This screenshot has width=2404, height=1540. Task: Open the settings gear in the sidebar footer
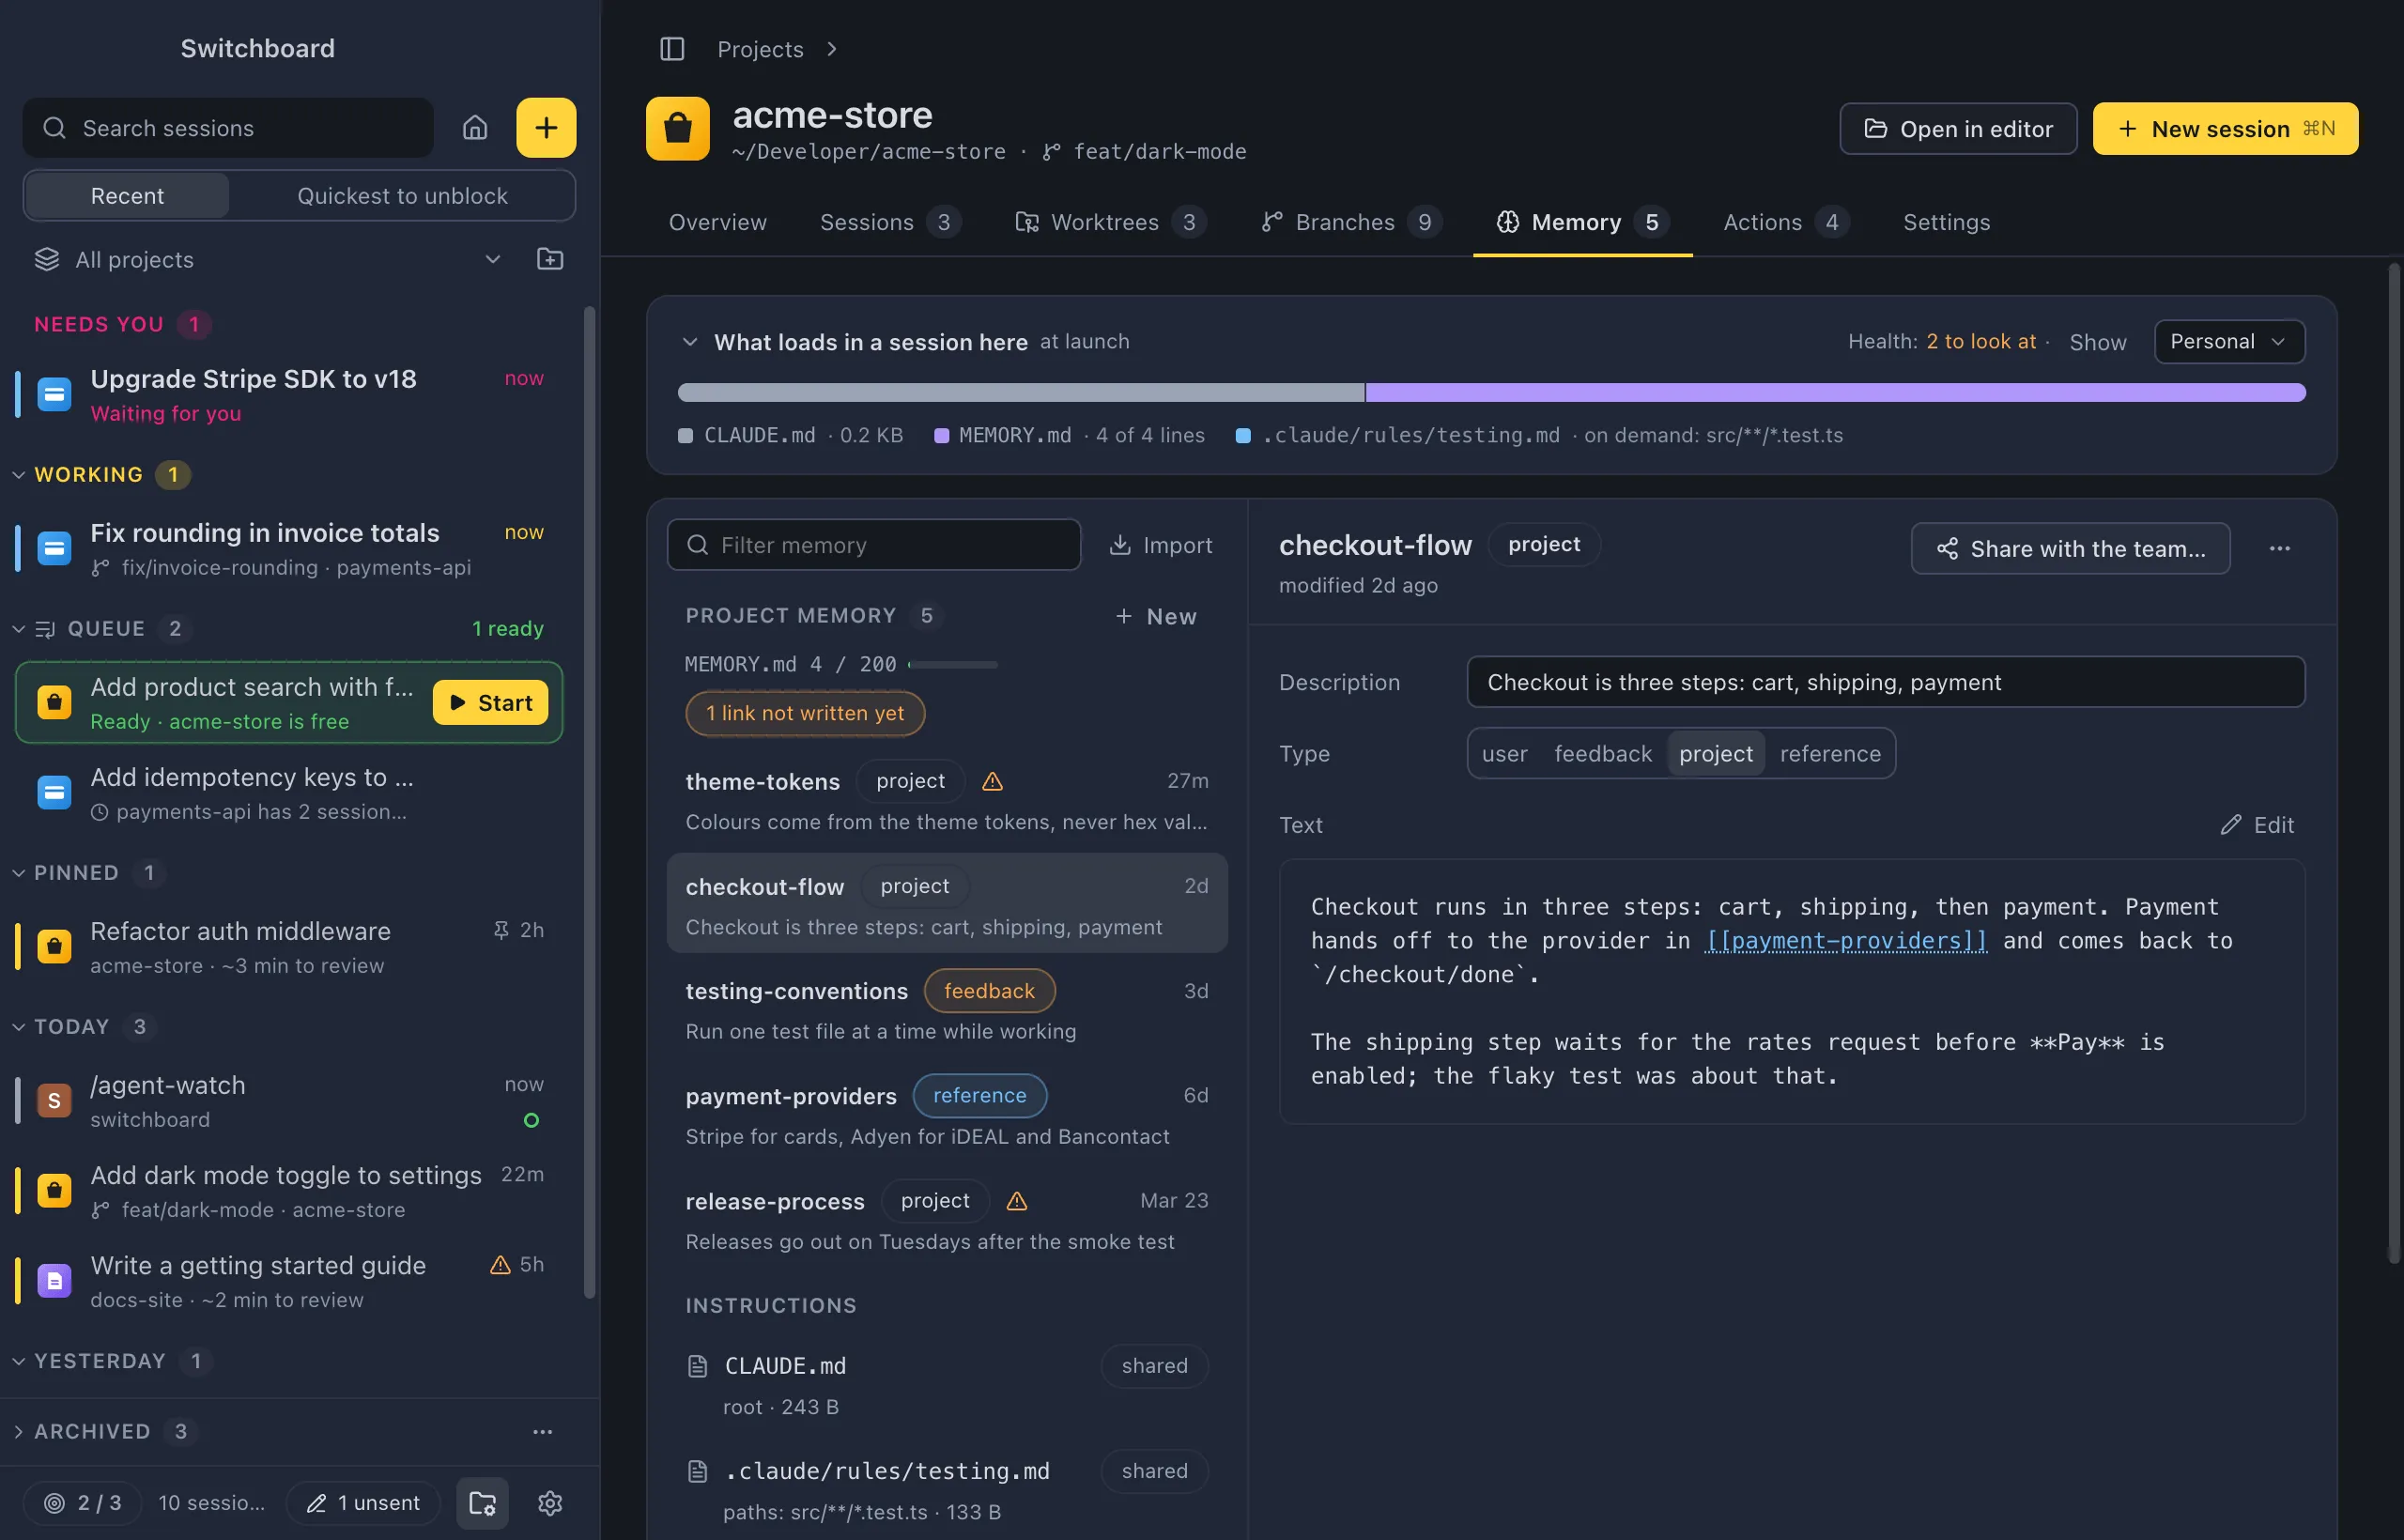tap(550, 1503)
